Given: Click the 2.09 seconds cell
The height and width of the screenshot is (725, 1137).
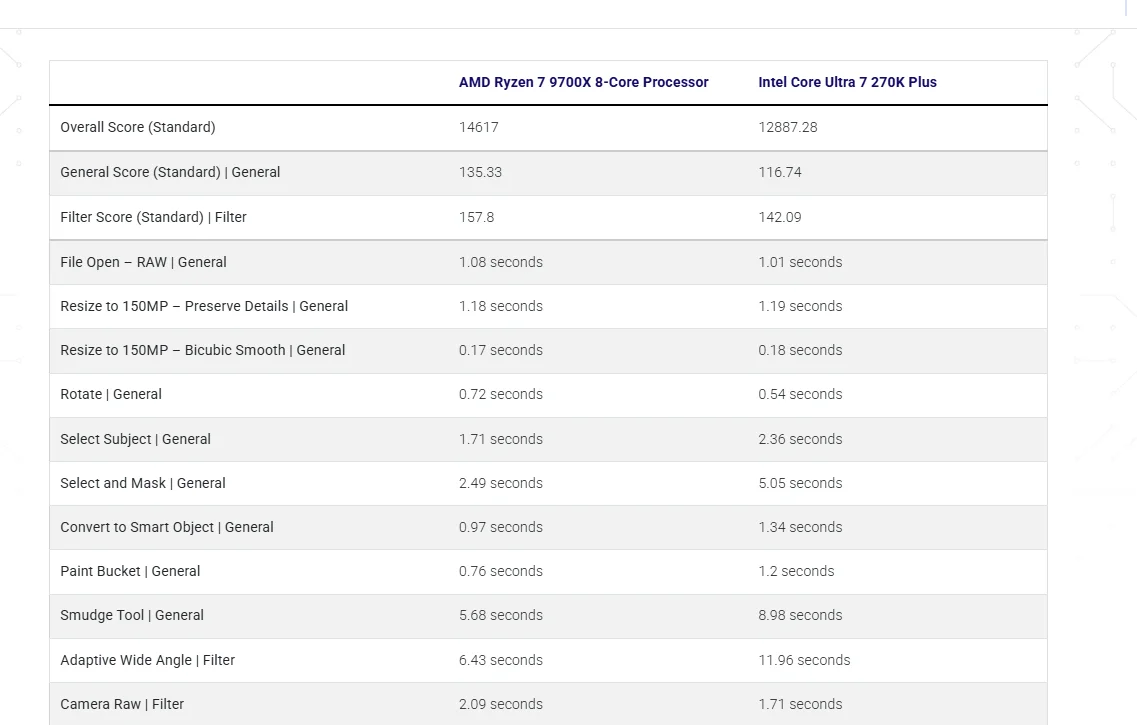Looking at the screenshot, I should point(500,704).
